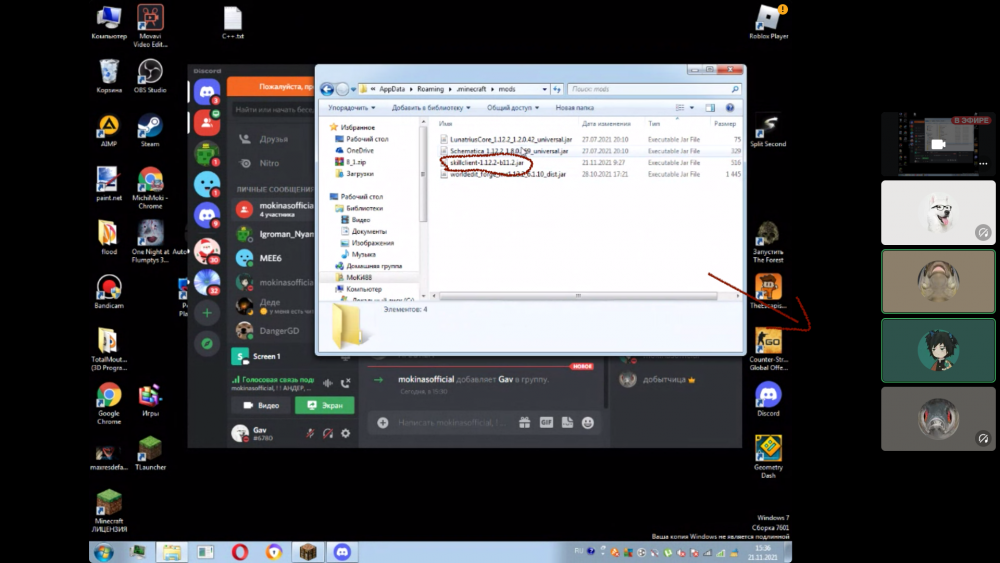Sort files by Размер column

pyautogui.click(x=724, y=124)
